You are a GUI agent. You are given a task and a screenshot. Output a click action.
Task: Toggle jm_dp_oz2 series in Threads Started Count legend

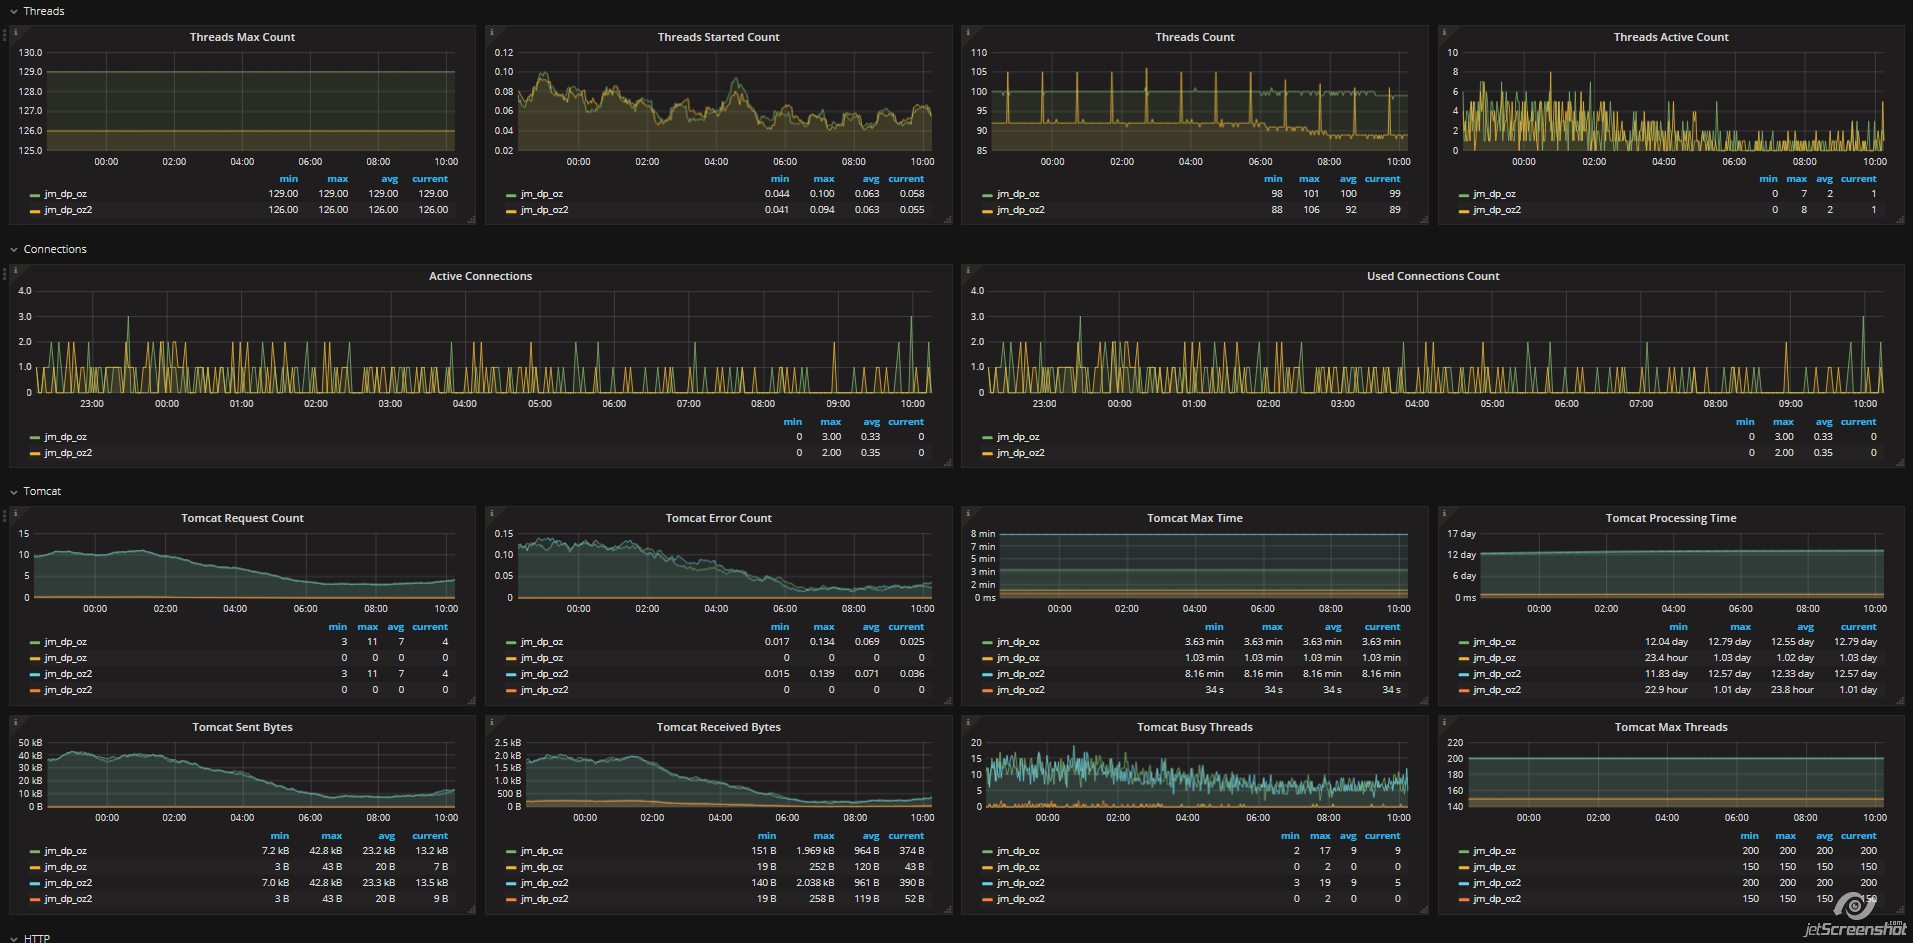[x=544, y=210]
